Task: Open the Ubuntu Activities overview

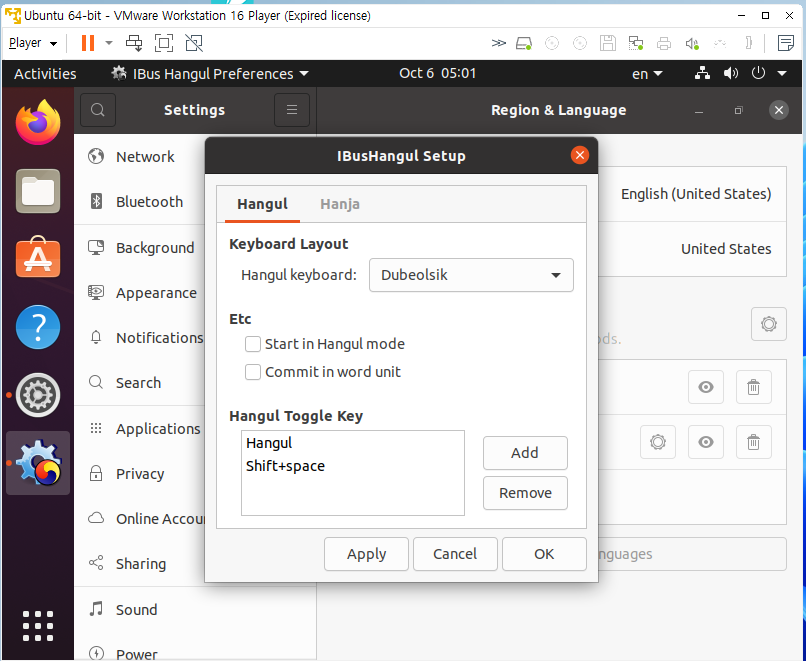Action: pos(45,74)
